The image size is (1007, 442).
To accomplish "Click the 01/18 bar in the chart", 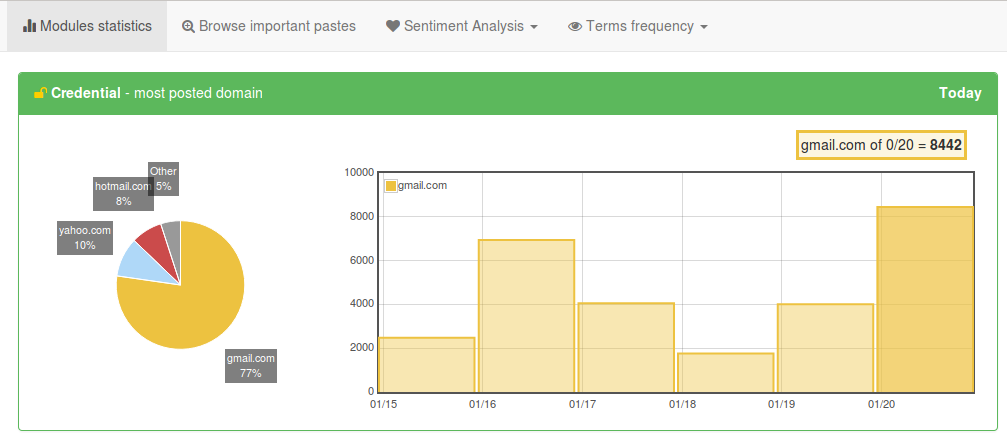I will click(725, 372).
